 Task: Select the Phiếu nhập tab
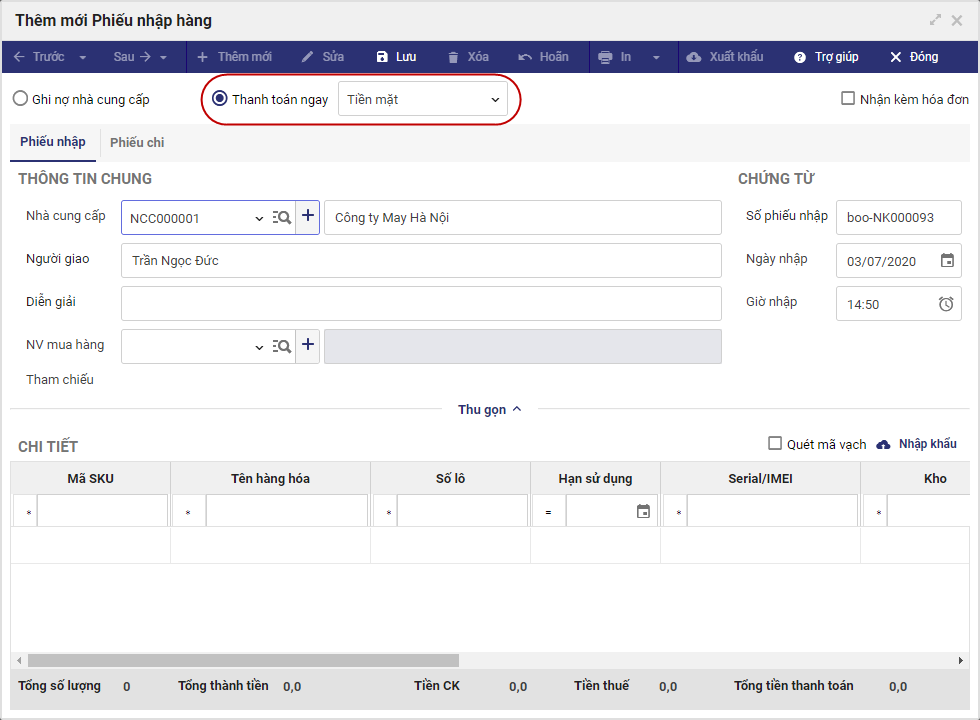[53, 142]
